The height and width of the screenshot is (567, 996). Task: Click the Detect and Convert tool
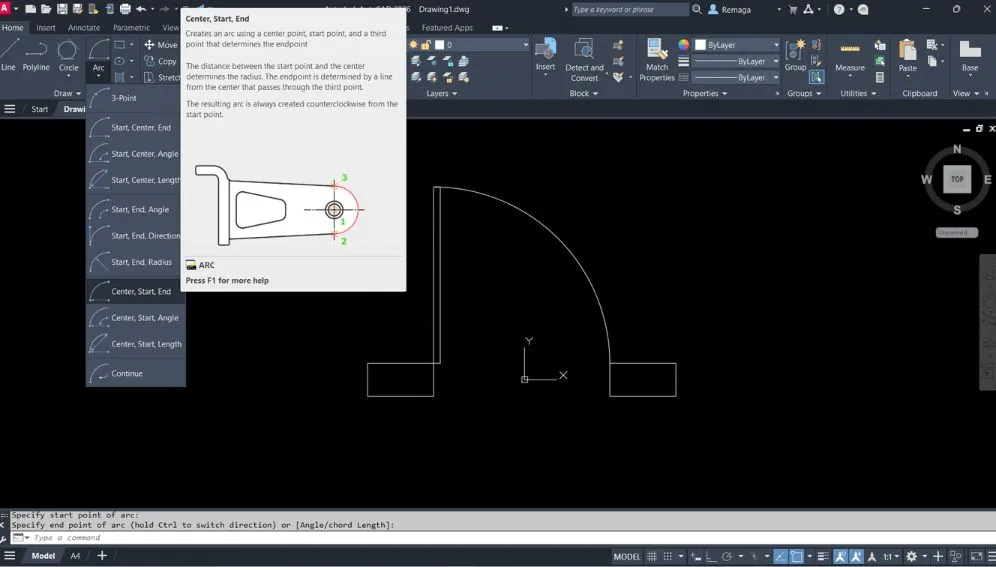click(x=584, y=59)
